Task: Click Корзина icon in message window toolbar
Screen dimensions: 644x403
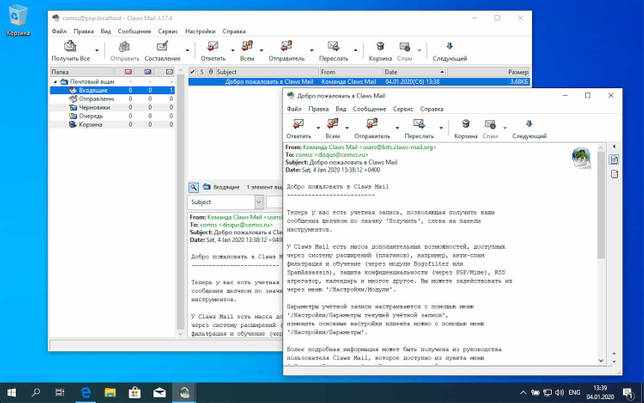Action: (x=465, y=124)
